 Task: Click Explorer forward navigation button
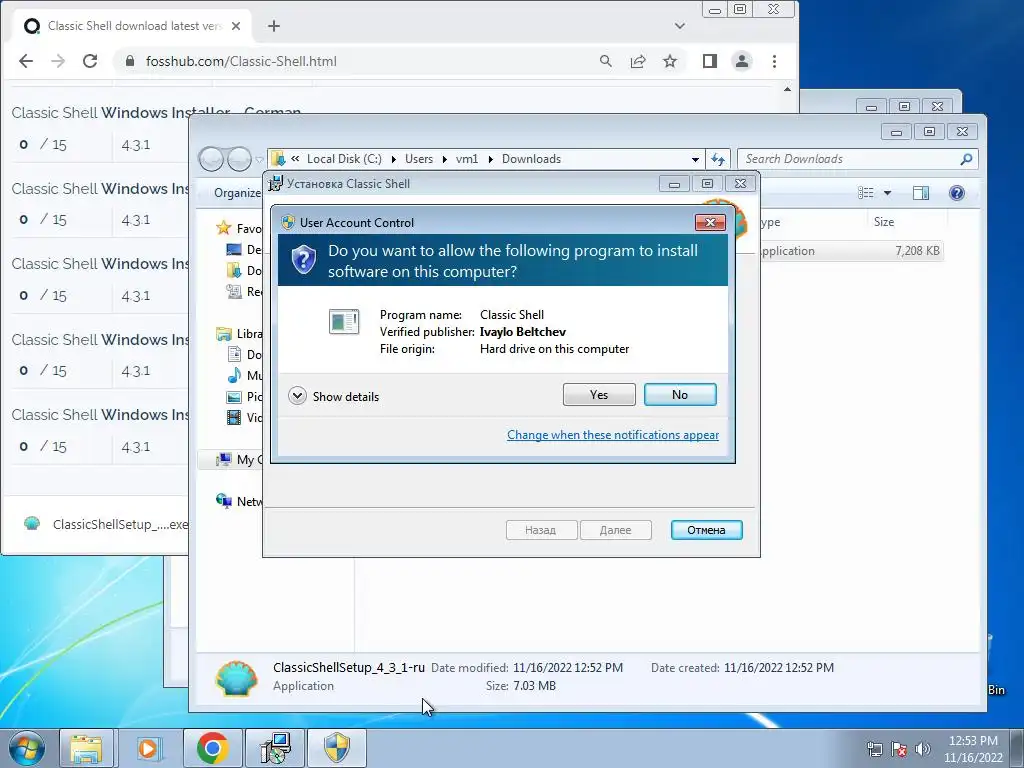(x=239, y=159)
